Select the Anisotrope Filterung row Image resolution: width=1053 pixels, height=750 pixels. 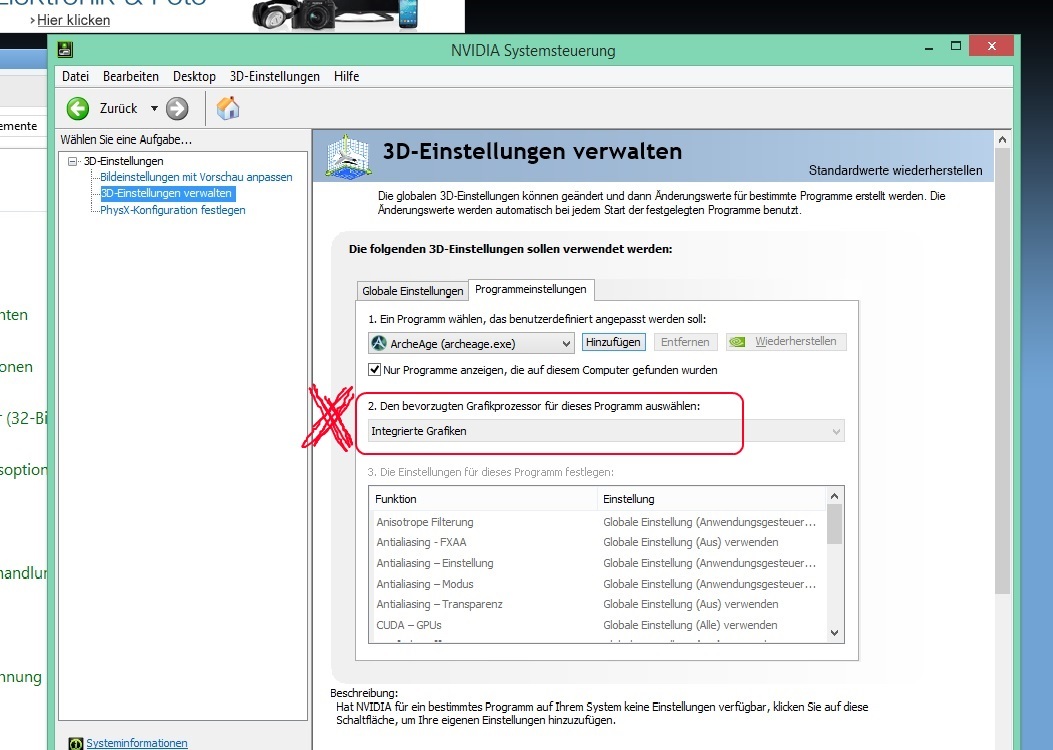point(598,522)
